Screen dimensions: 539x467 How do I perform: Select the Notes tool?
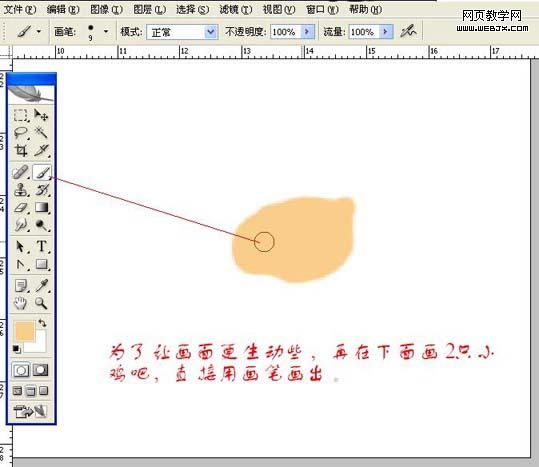tap(21, 286)
